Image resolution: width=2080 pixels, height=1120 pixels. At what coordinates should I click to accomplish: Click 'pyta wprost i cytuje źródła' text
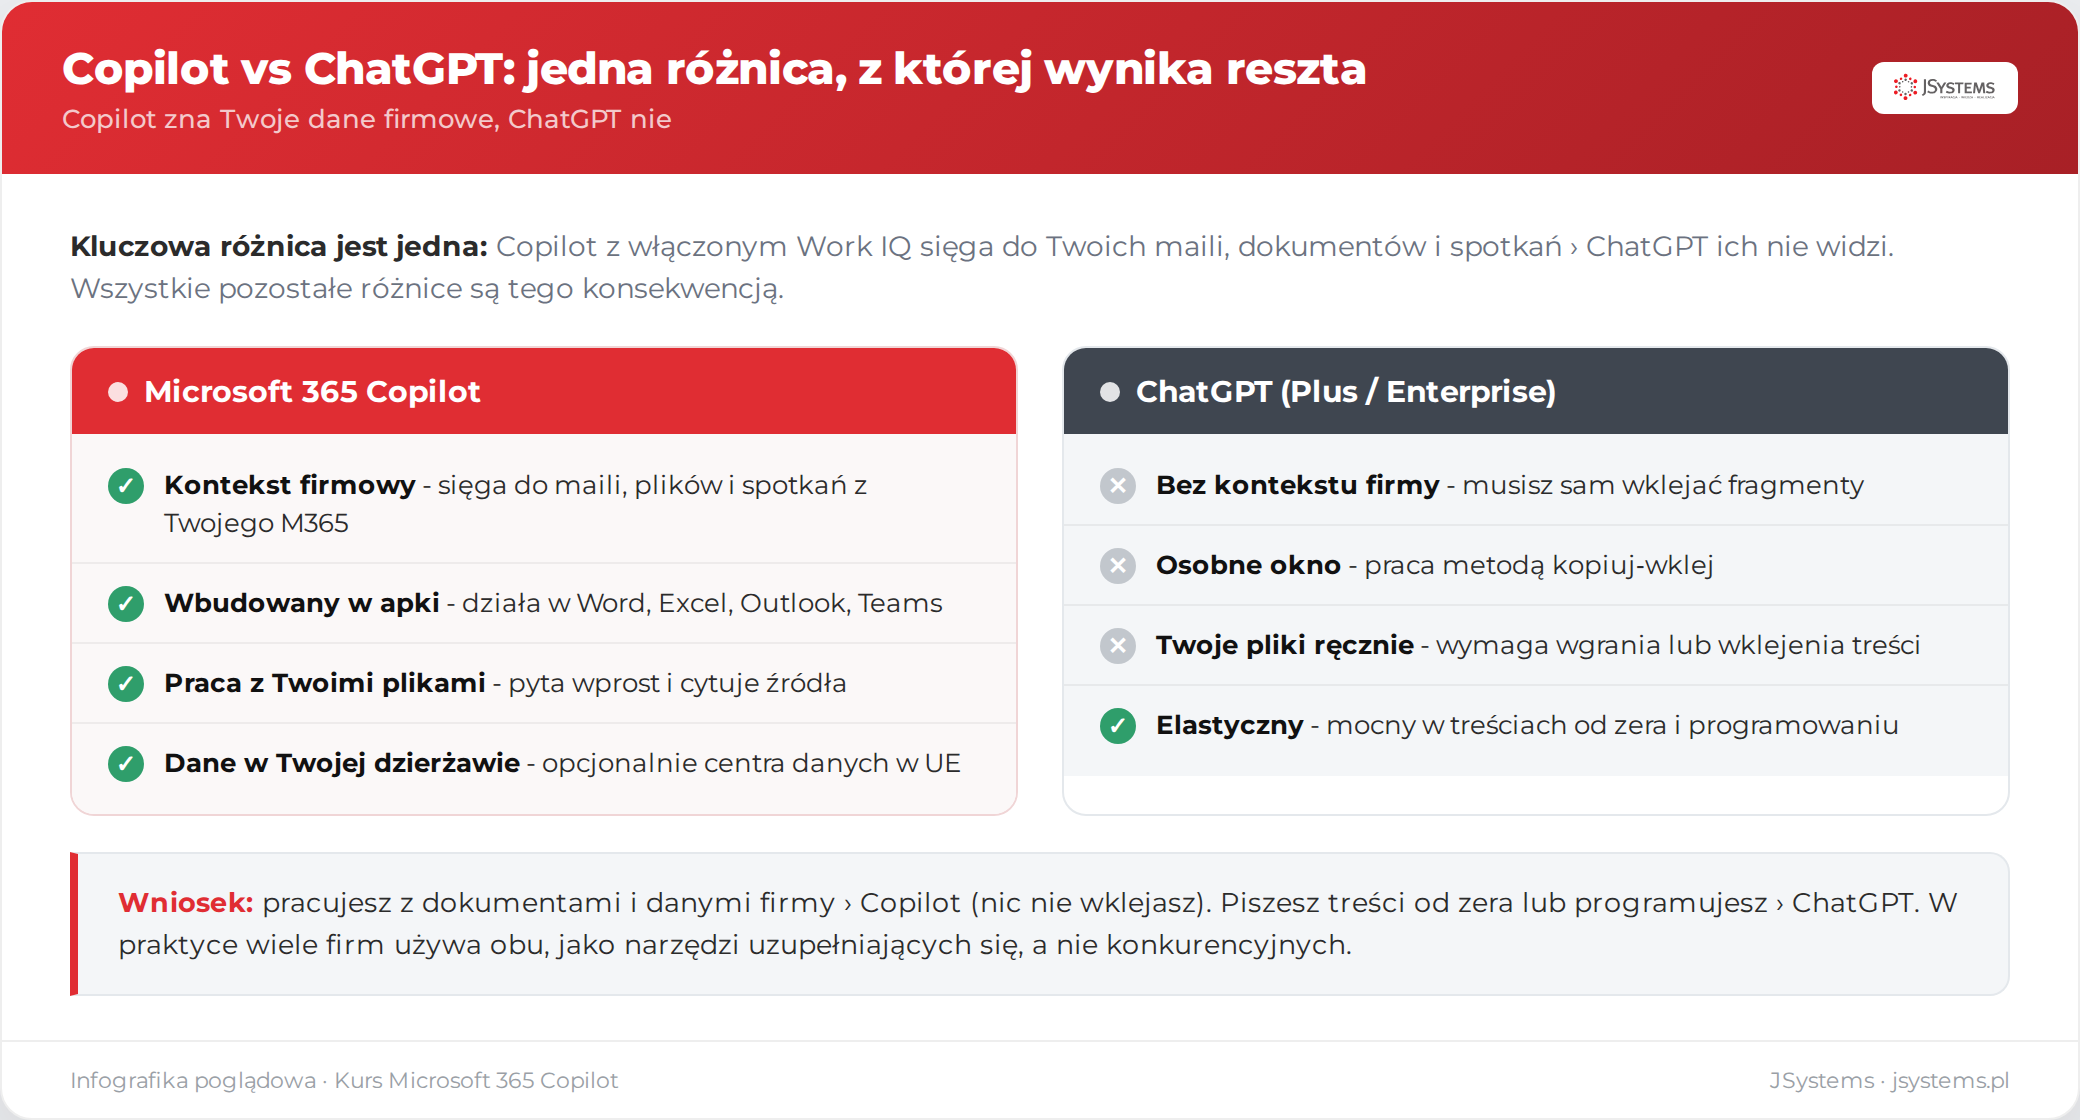(677, 683)
